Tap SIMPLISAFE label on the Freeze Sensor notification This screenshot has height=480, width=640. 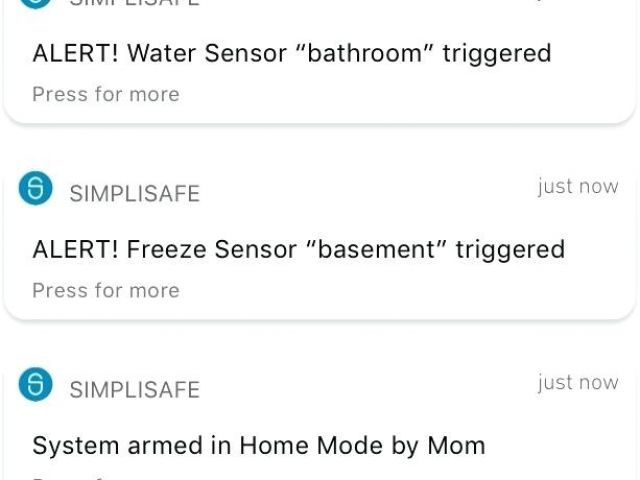coord(134,193)
